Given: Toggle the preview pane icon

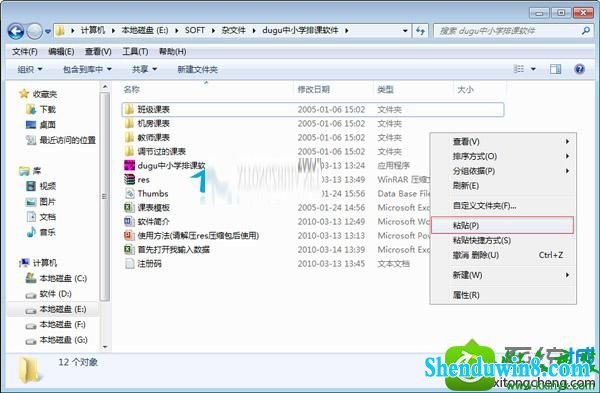Looking at the screenshot, I should tap(555, 69).
